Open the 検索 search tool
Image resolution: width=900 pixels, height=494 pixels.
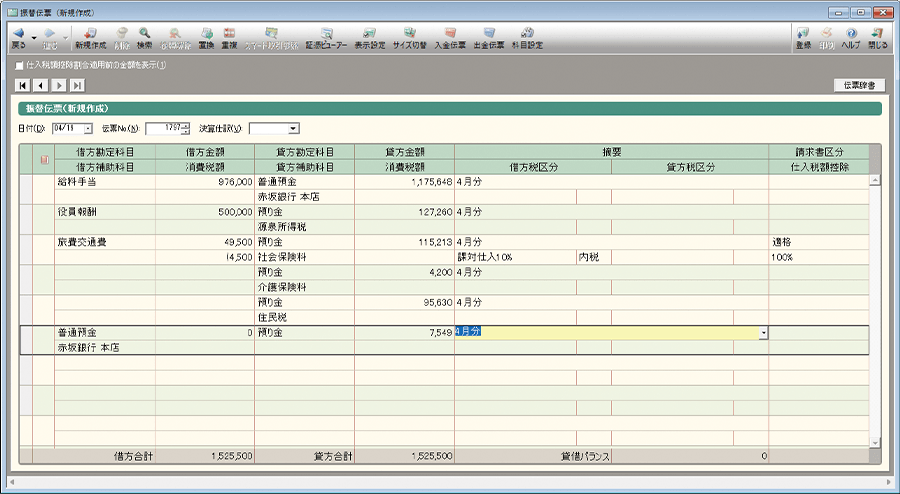[x=145, y=38]
